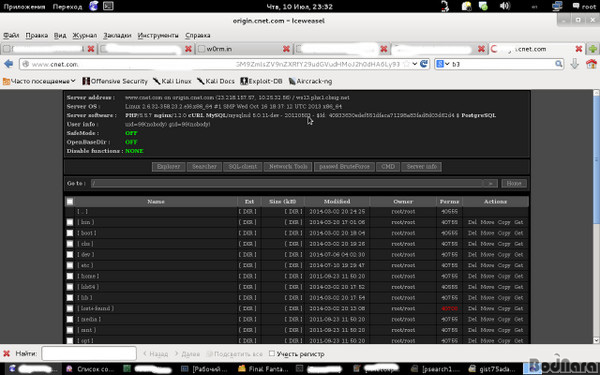Click the search magnifier icon in search box
The image size is (600, 375).
click(559, 64)
